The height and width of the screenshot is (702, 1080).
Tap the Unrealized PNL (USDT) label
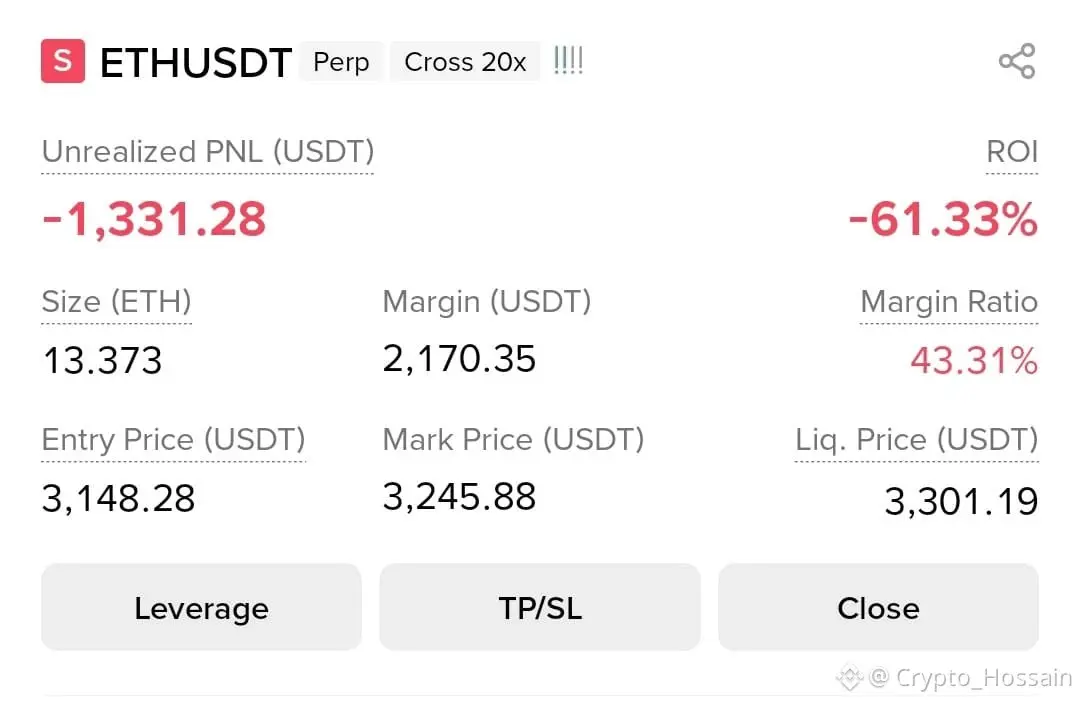208,152
